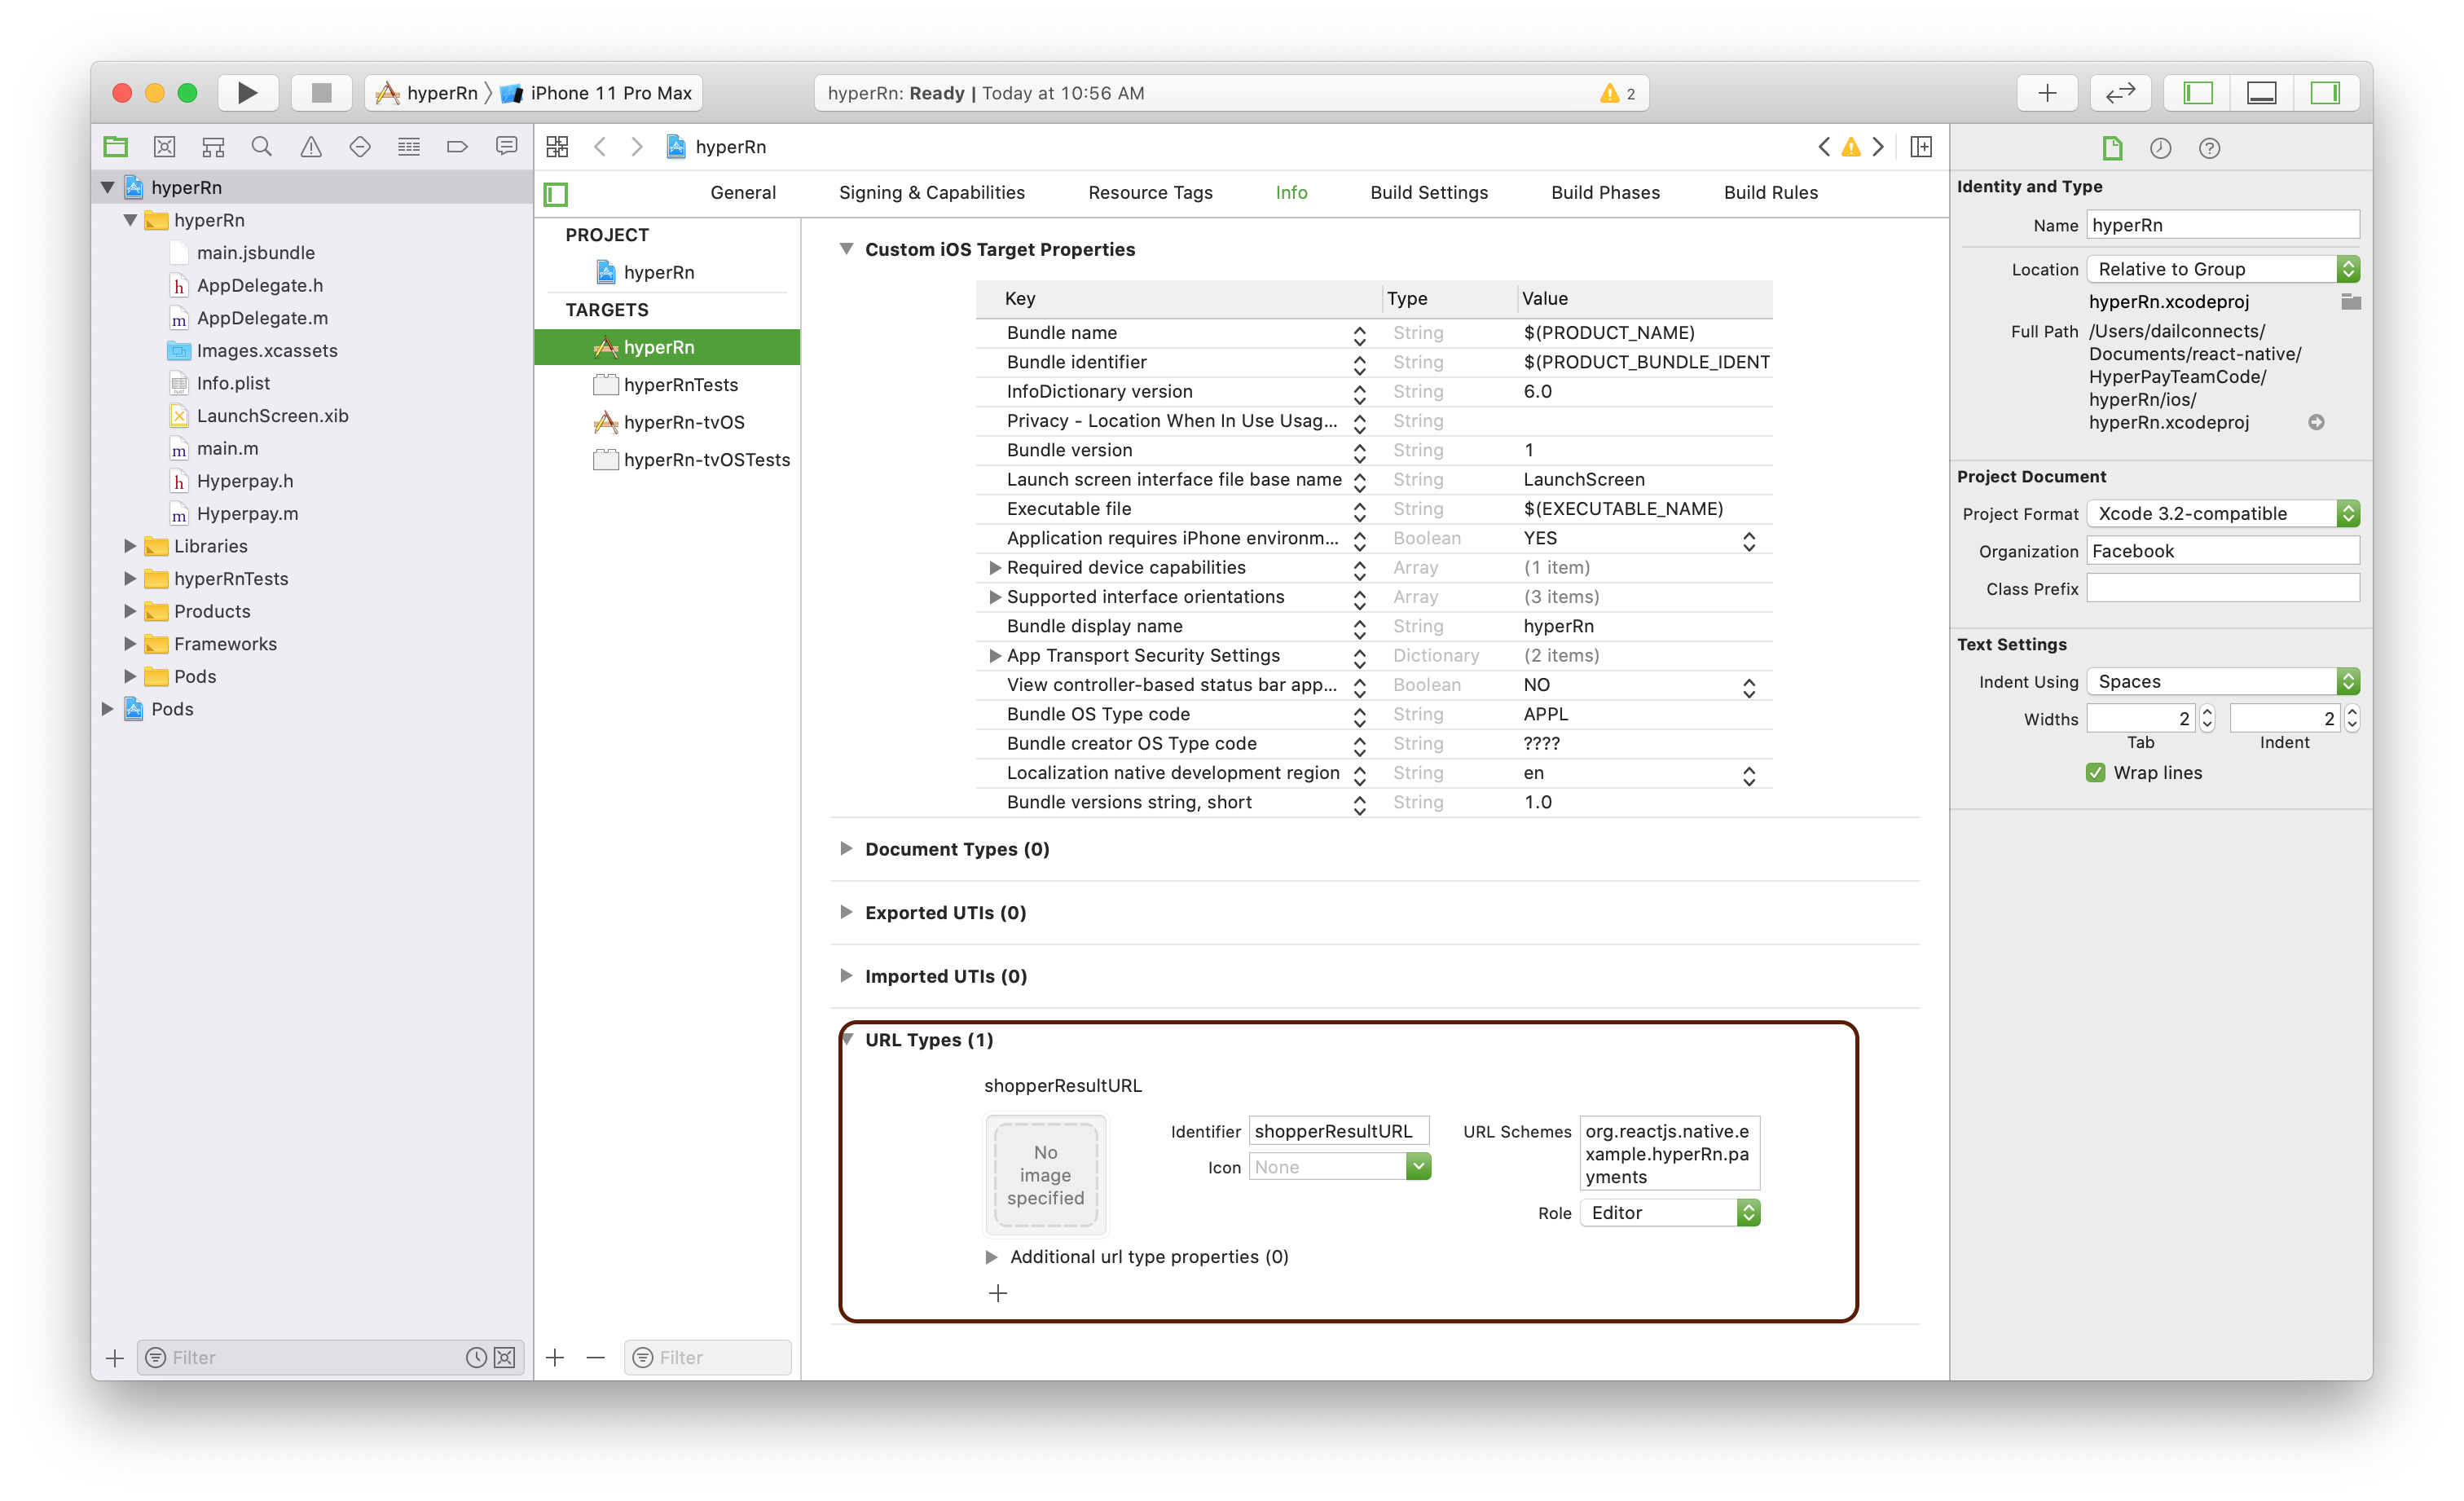The height and width of the screenshot is (1501, 2464).
Task: Toggle the Inspectors panel
Action: (x=2325, y=93)
